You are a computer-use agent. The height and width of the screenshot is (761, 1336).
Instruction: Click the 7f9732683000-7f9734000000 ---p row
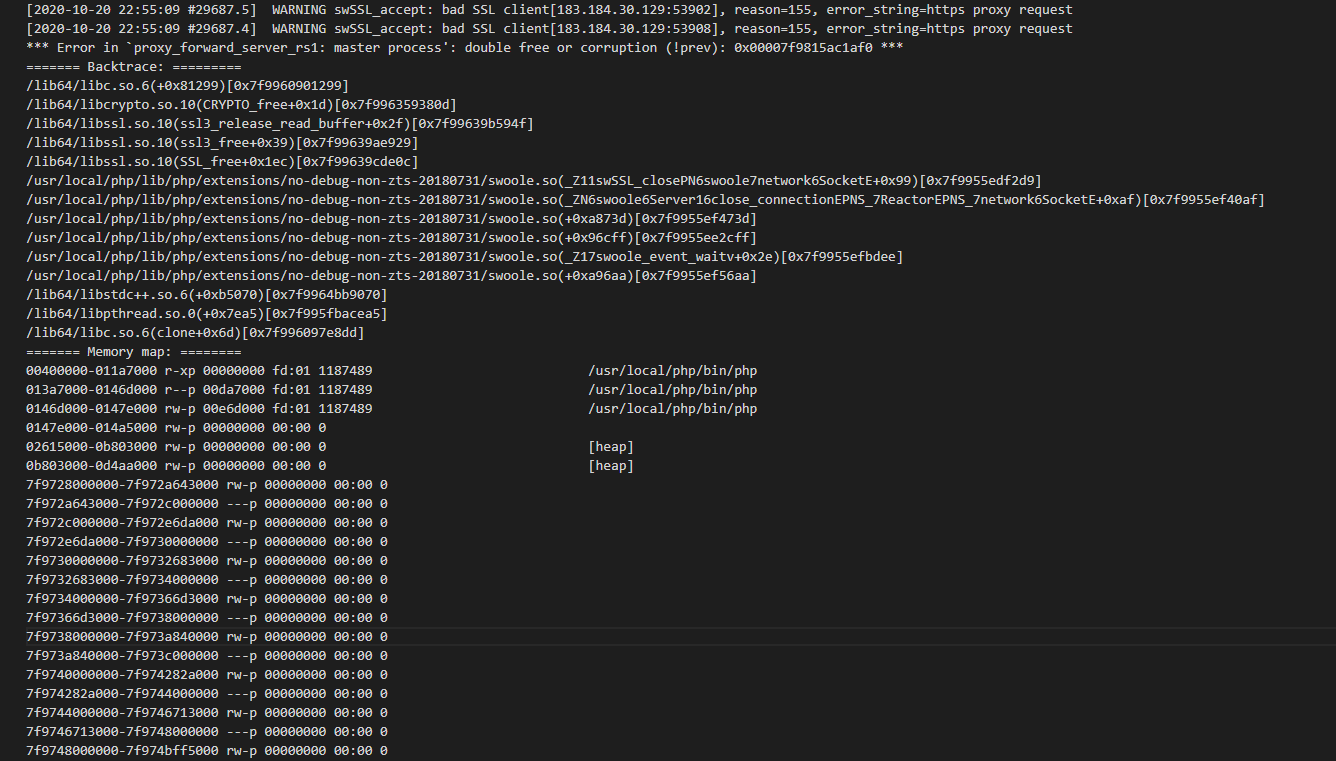[207, 580]
